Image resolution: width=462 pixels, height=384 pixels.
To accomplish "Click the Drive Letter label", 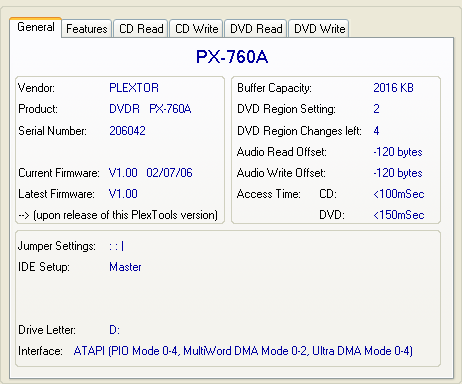I will (47, 330).
